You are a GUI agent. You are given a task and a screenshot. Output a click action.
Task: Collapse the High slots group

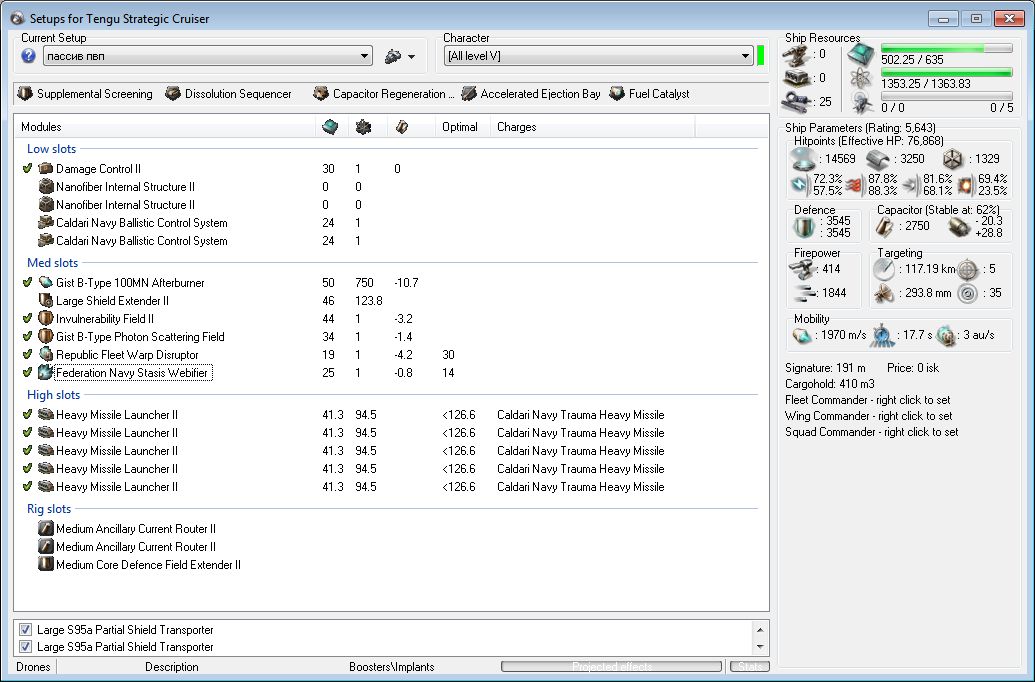click(53, 395)
